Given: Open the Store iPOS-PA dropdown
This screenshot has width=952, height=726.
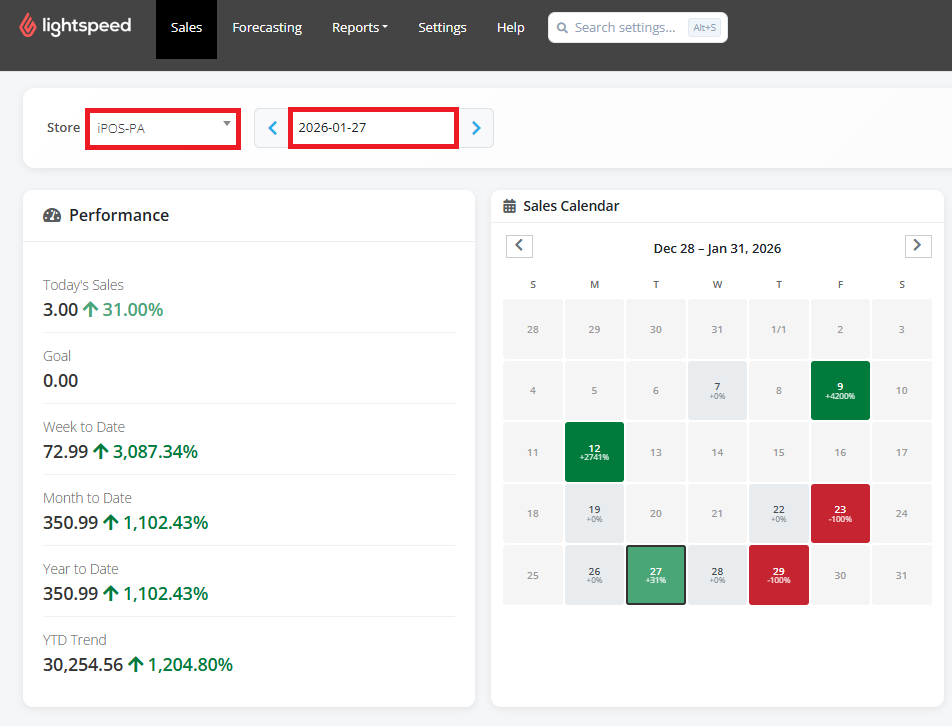Looking at the screenshot, I should pyautogui.click(x=163, y=128).
